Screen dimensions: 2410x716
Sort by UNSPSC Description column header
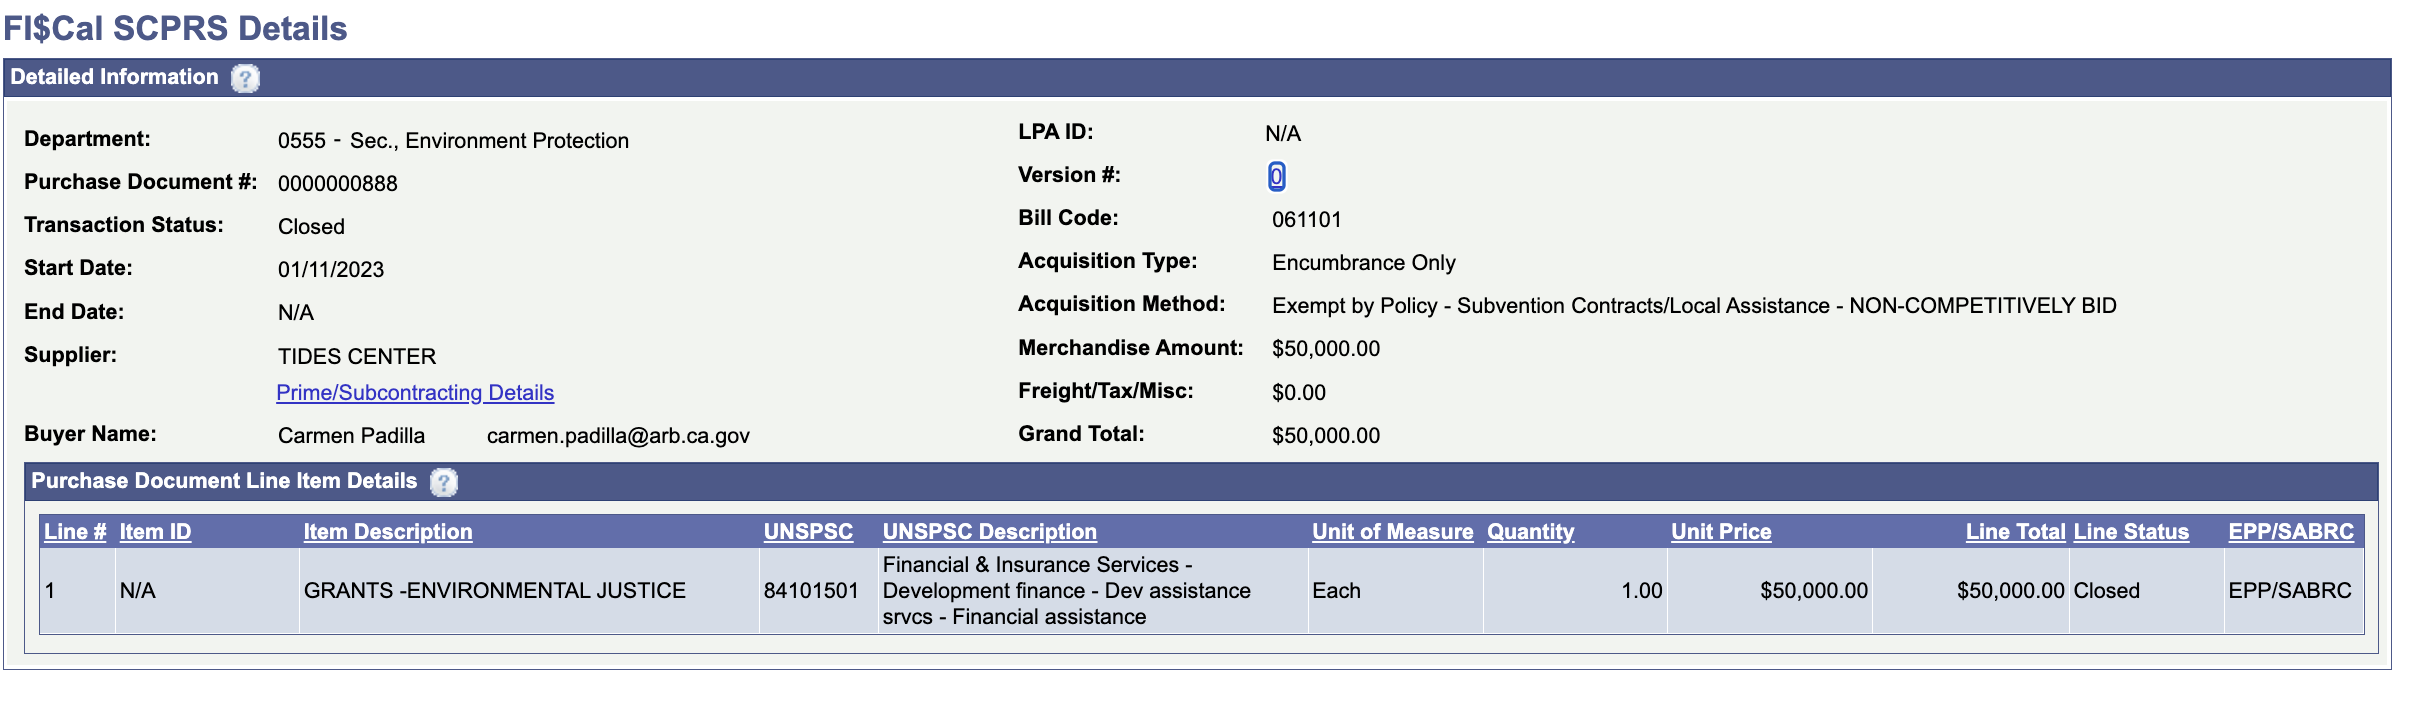click(x=990, y=532)
